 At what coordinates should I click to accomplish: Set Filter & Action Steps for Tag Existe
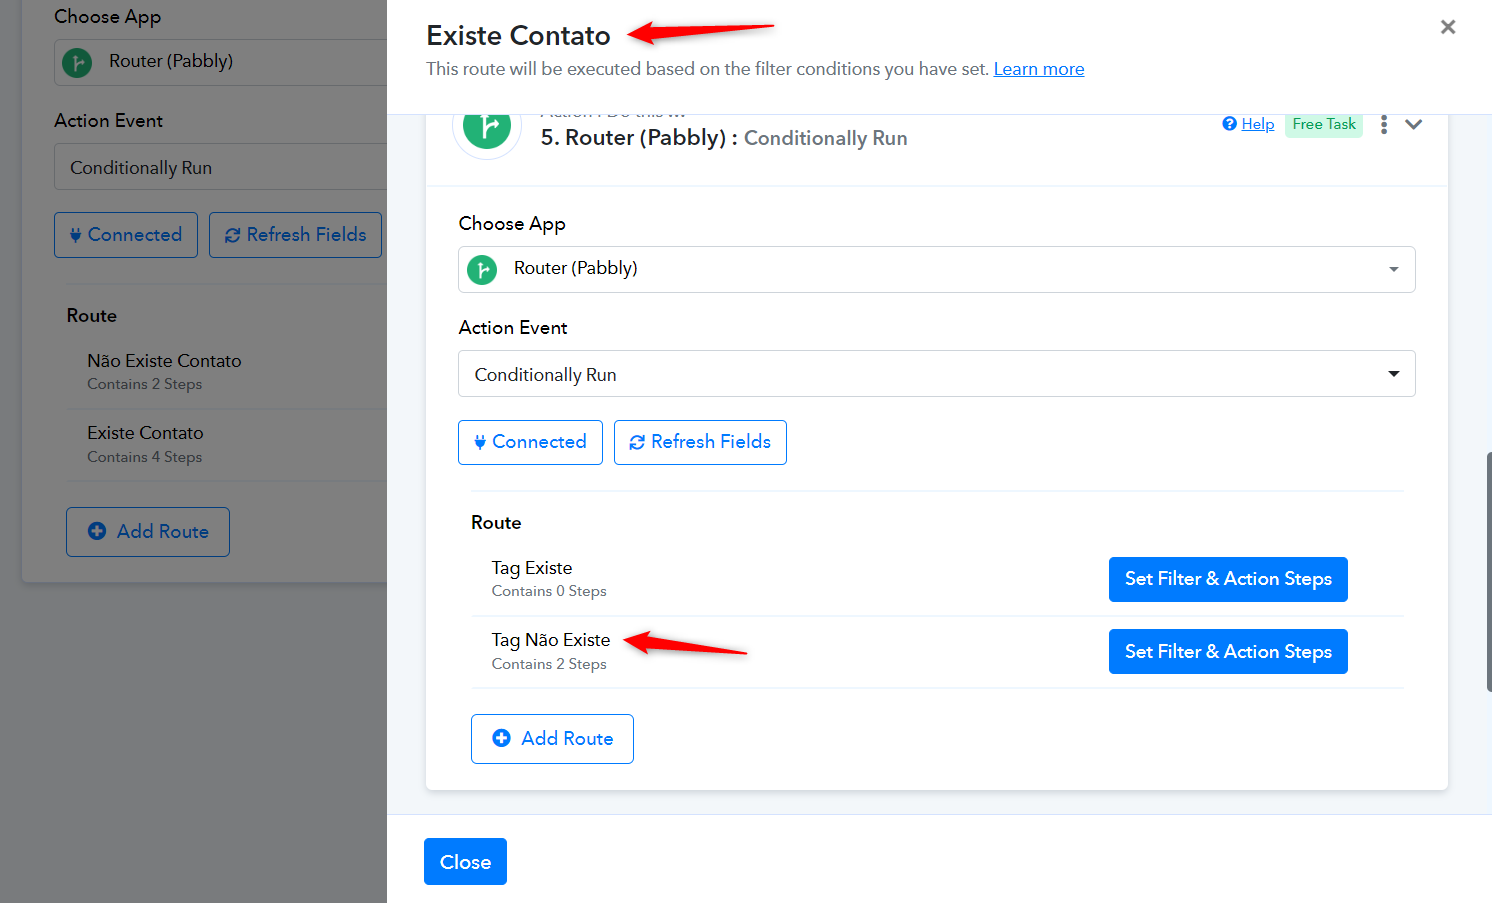(x=1228, y=579)
